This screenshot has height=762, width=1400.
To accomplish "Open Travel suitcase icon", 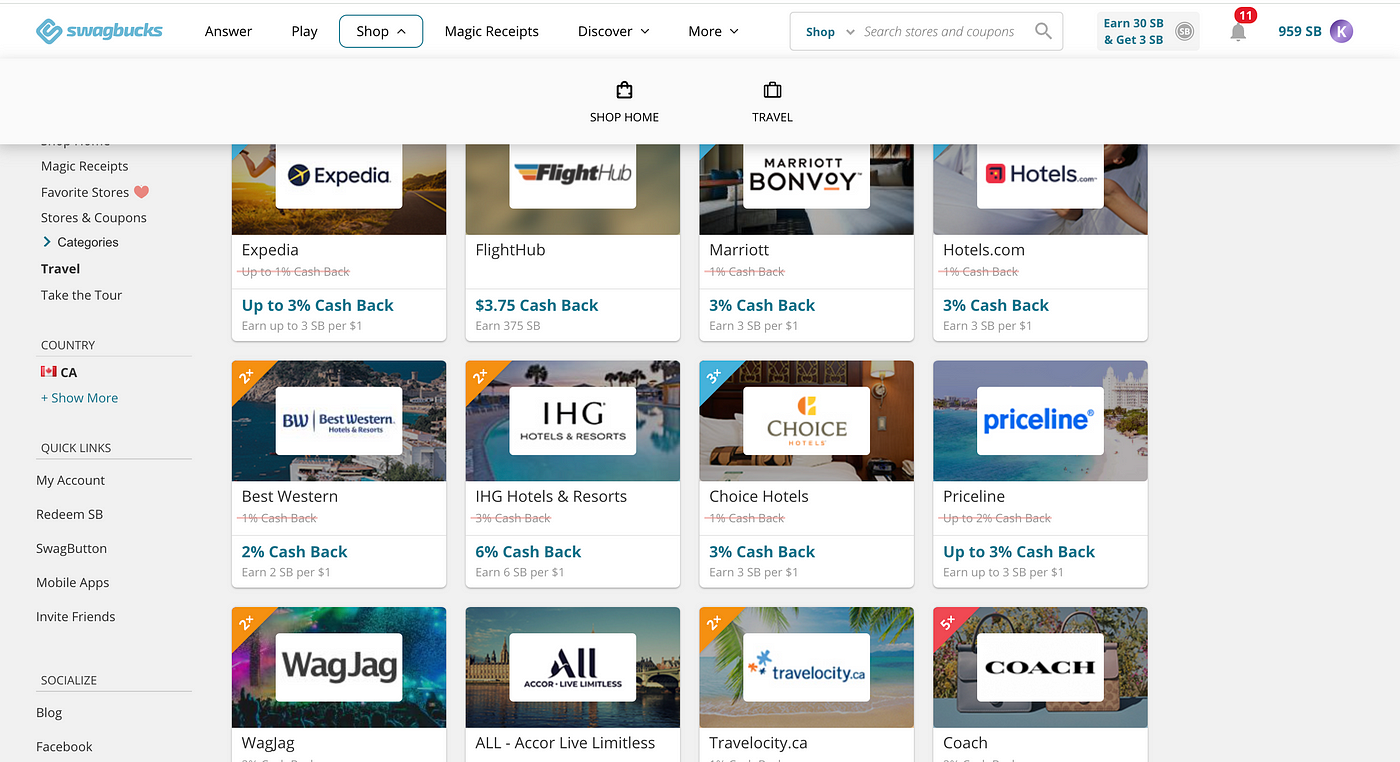I will tap(772, 90).
